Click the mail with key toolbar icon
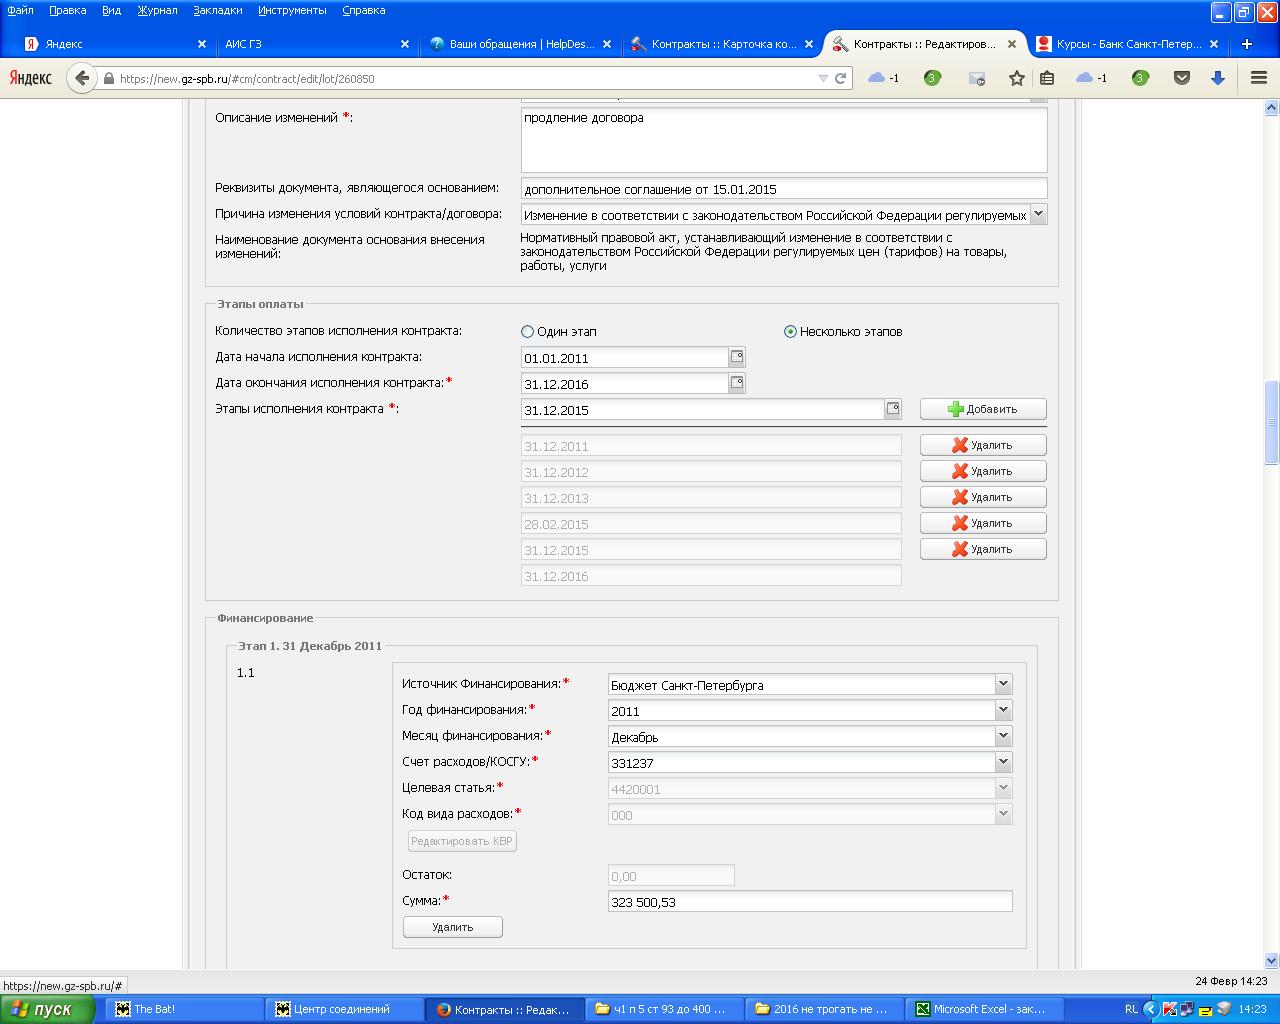Image resolution: width=1280 pixels, height=1024 pixels. (x=977, y=78)
